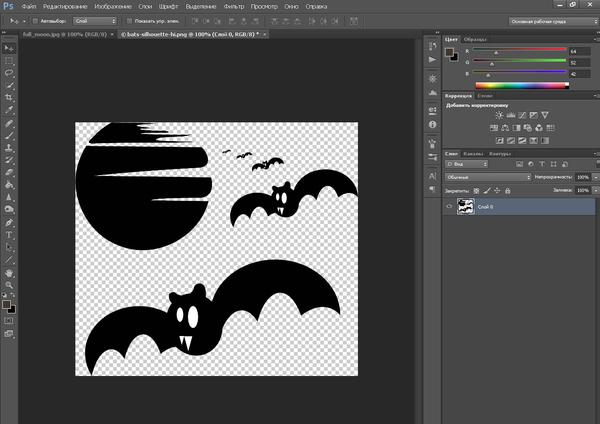The image size is (600, 424).
Task: Select the Move tool in the toolbox
Action: pyautogui.click(x=9, y=47)
